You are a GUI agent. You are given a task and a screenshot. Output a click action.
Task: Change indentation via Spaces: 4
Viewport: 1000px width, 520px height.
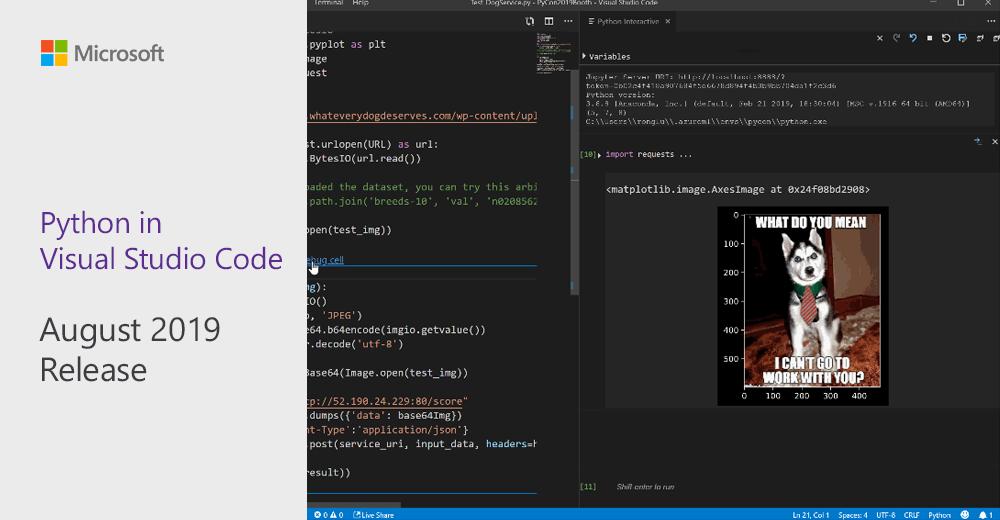pos(853,514)
